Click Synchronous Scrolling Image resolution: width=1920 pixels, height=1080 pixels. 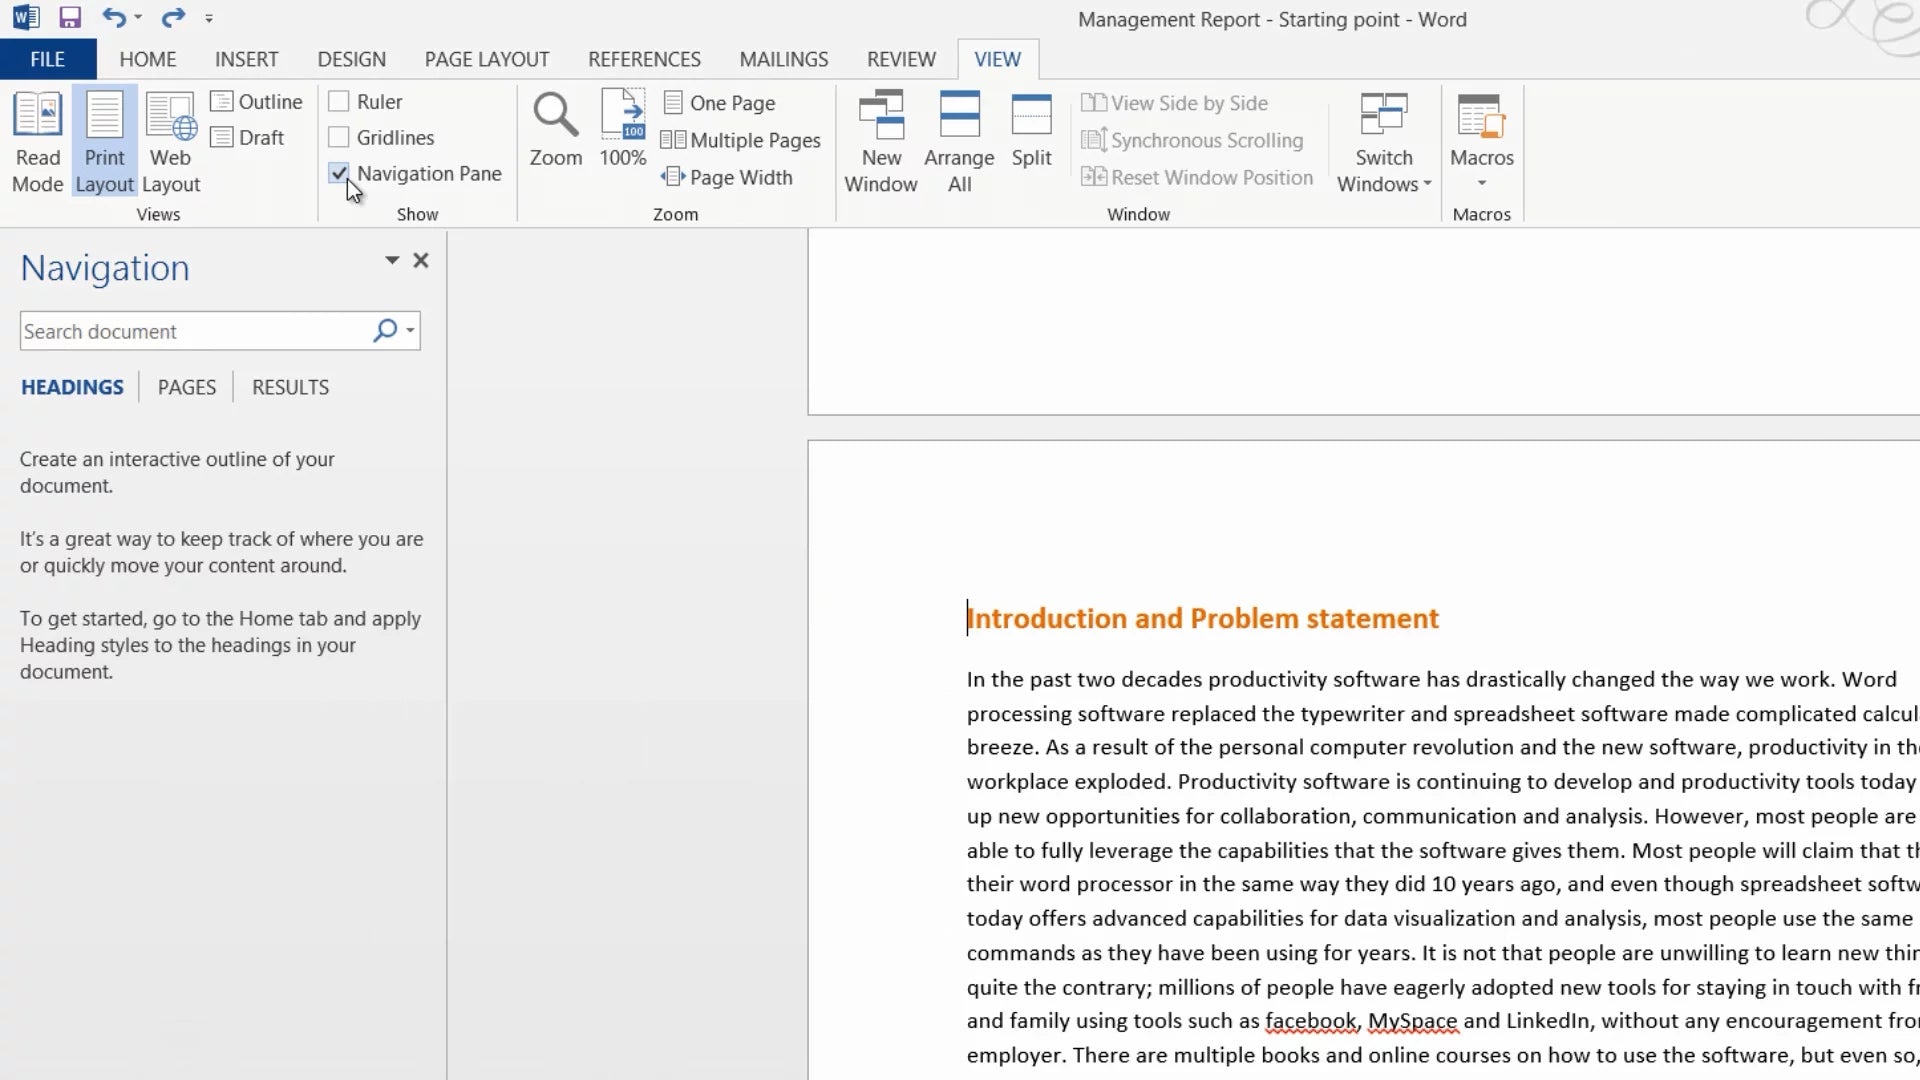tap(1192, 140)
